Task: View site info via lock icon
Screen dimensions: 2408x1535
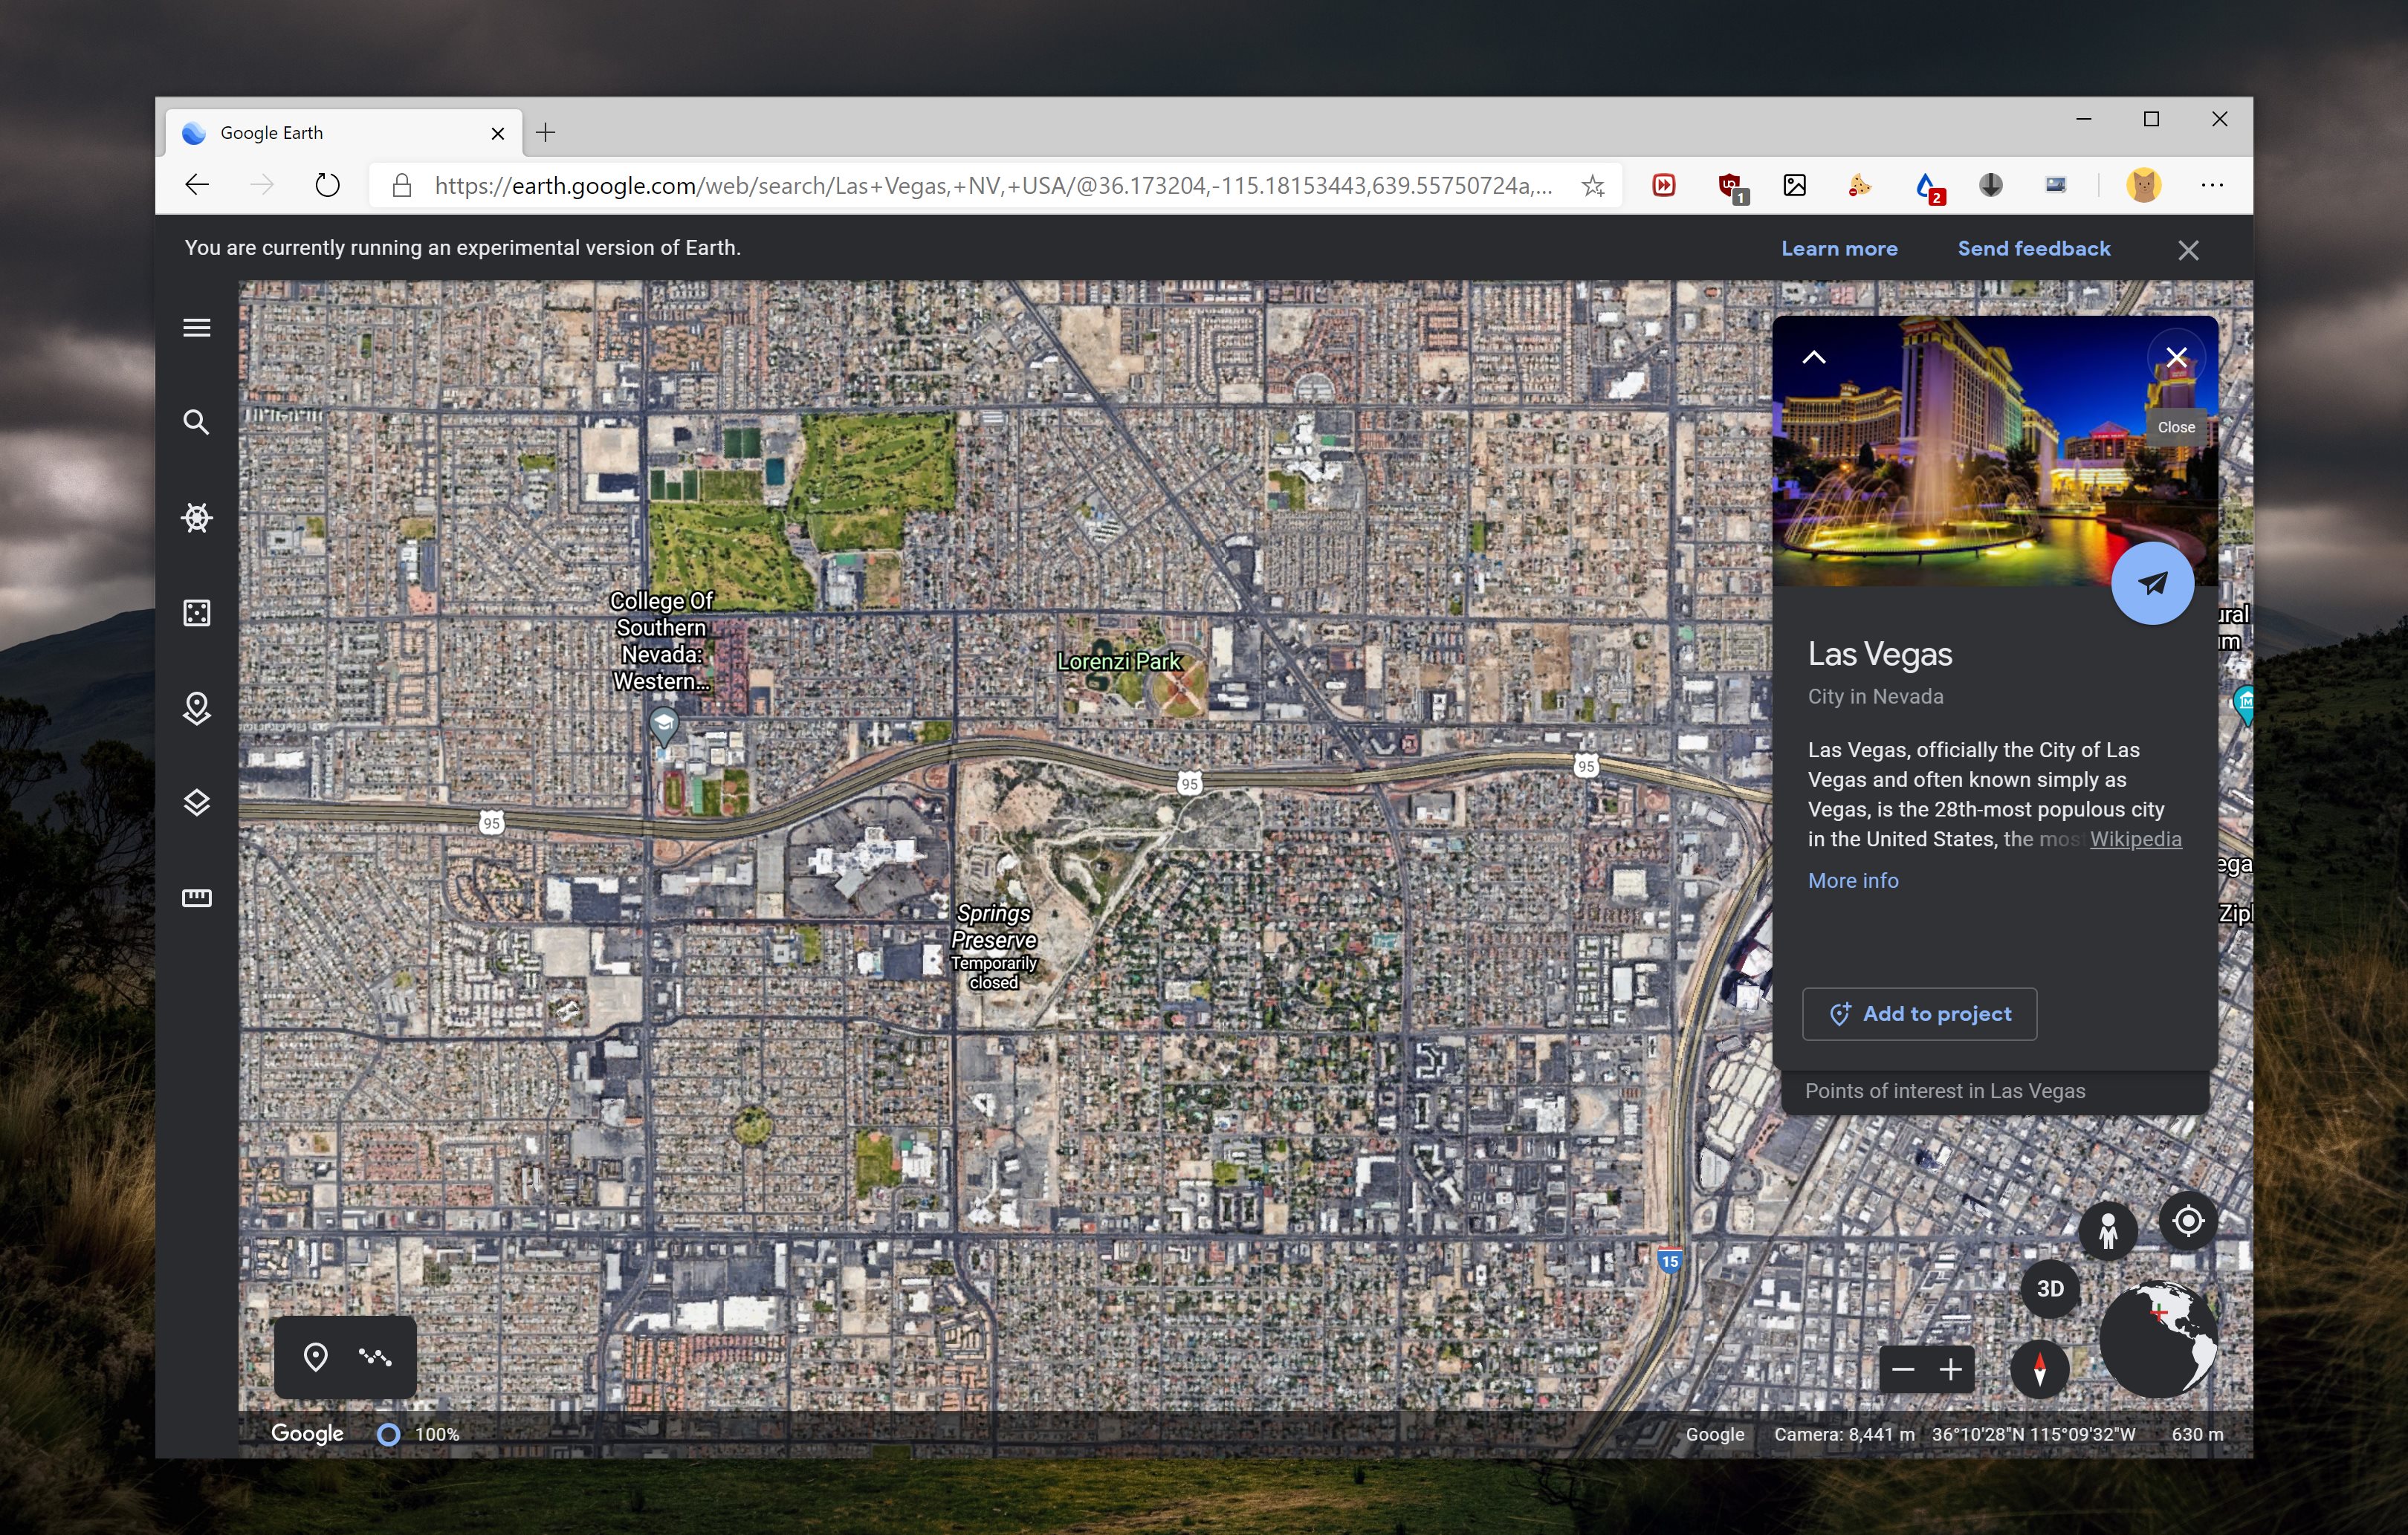Action: [x=402, y=185]
